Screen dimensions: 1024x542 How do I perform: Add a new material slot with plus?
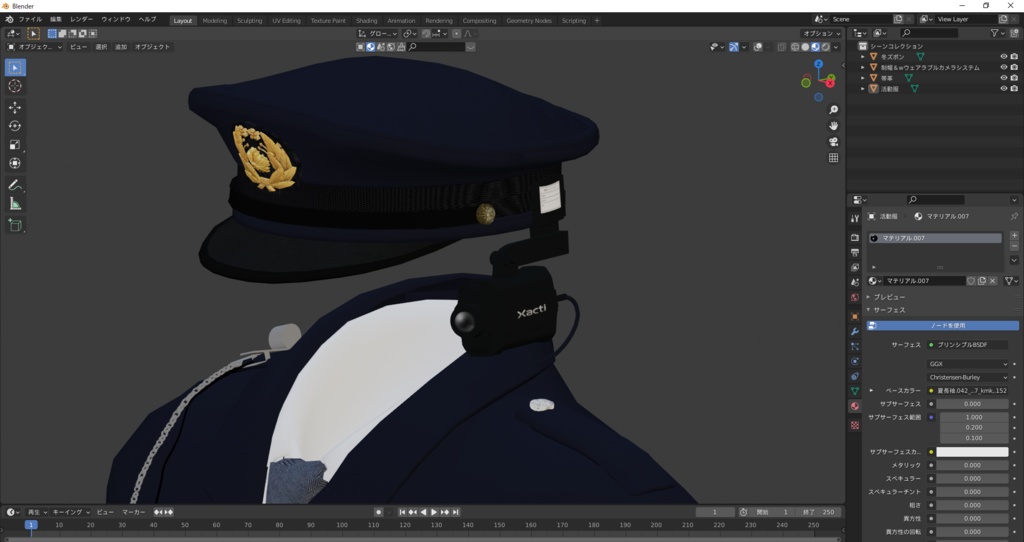[1014, 235]
